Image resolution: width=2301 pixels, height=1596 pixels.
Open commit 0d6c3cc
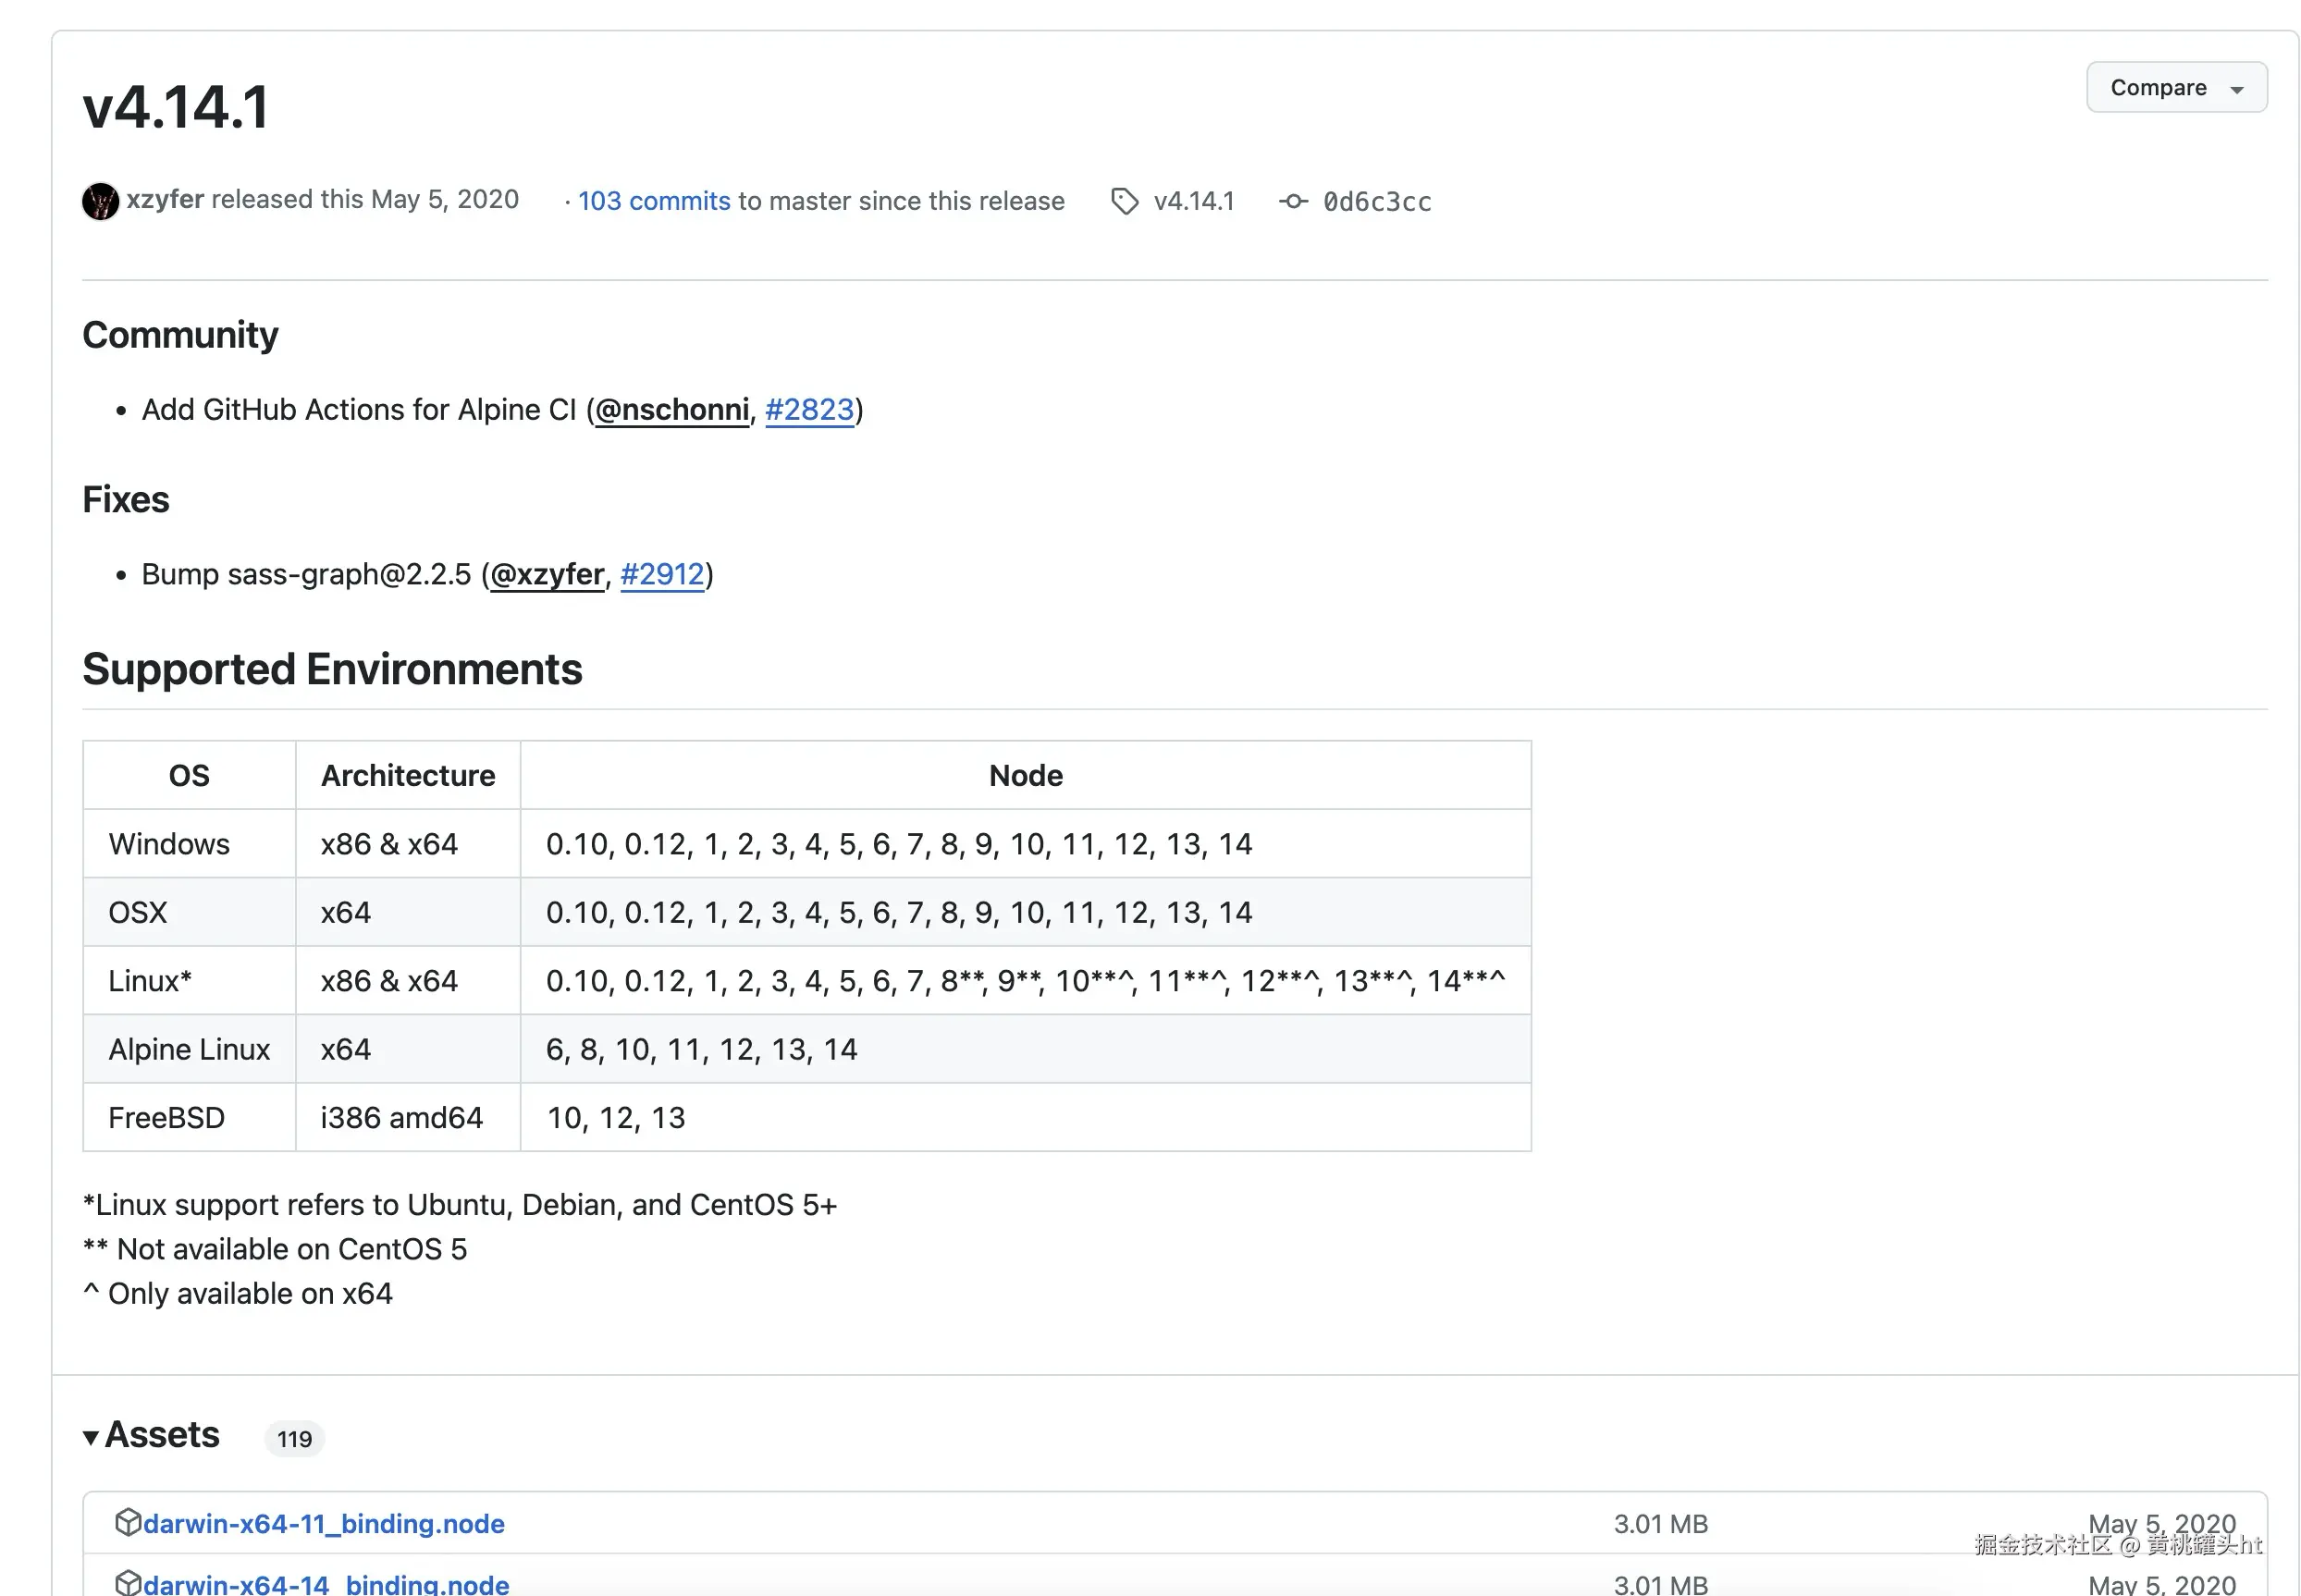coord(1376,201)
